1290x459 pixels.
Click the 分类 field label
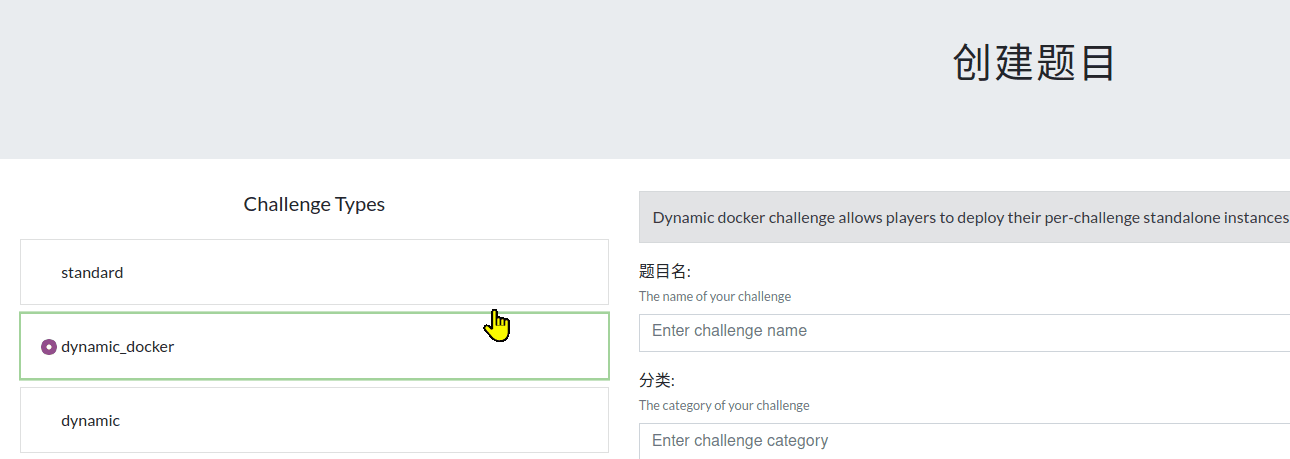[x=657, y=381]
